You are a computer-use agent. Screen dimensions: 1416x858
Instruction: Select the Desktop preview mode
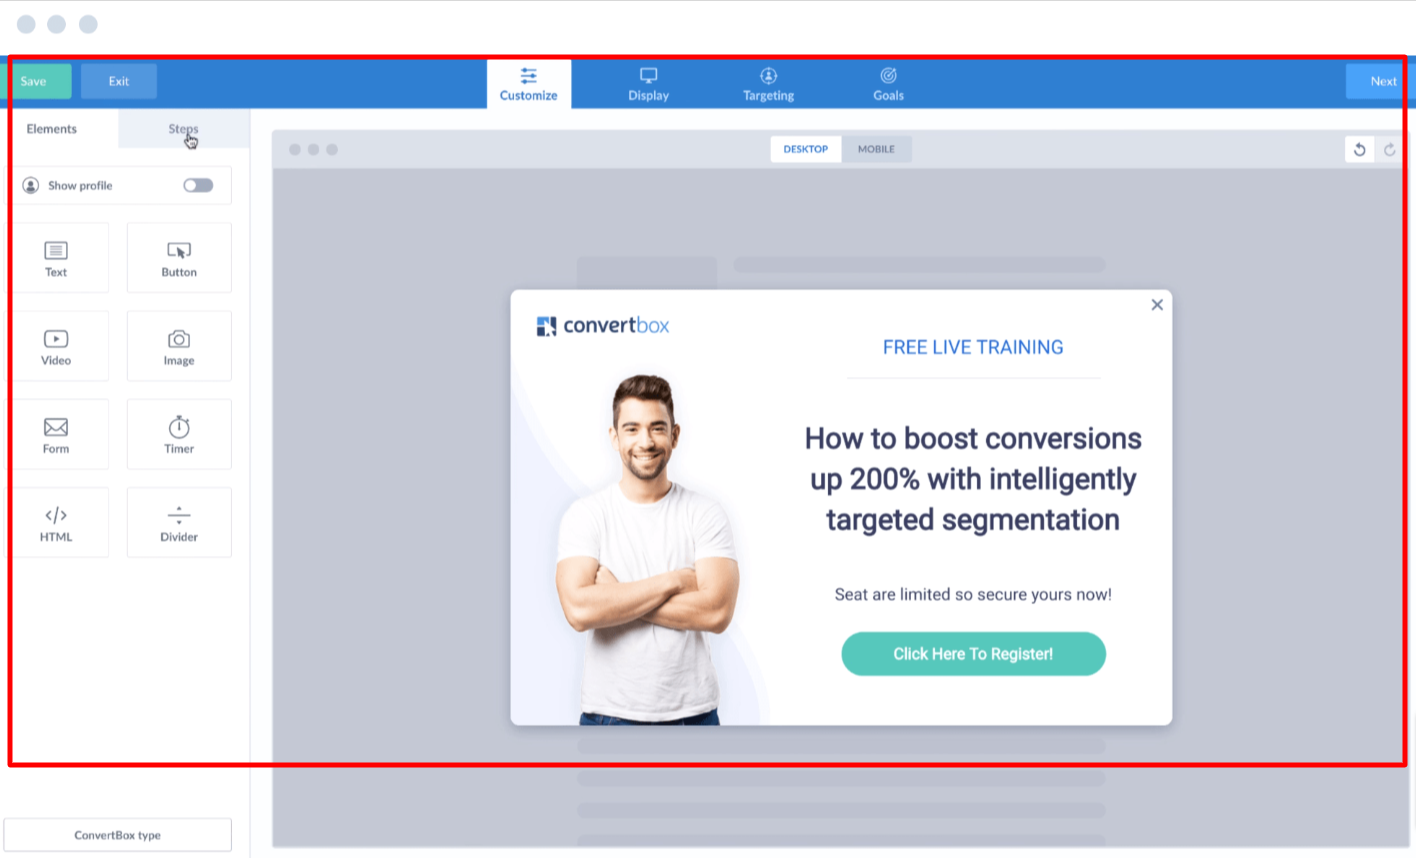point(805,149)
